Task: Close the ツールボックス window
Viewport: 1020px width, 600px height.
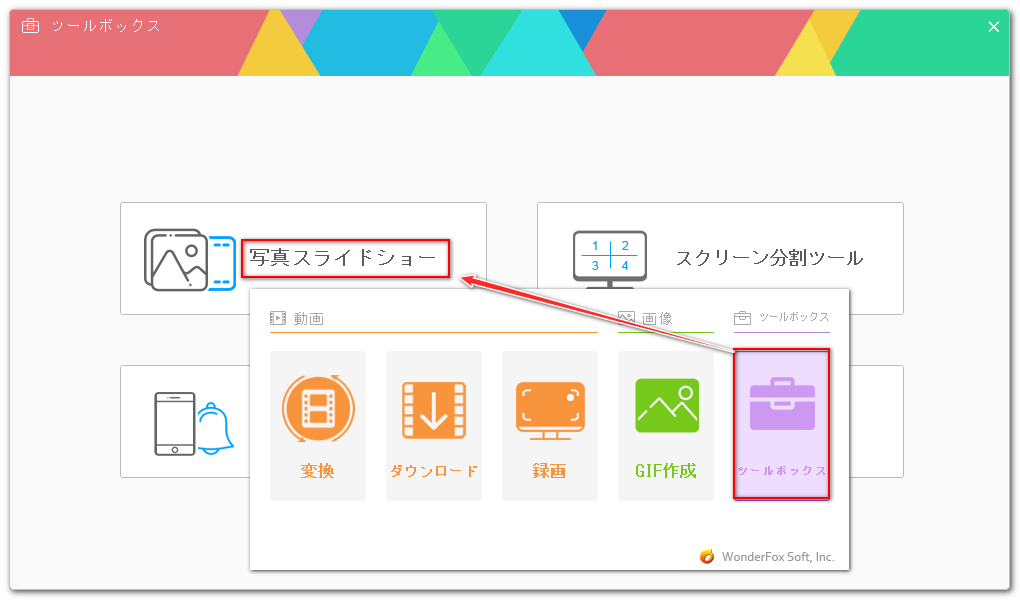Action: click(993, 27)
